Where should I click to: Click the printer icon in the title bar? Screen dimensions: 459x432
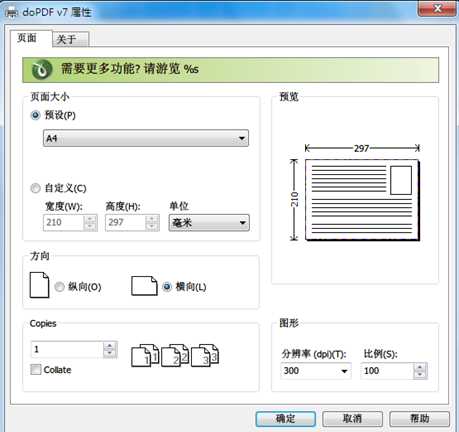coord(11,13)
